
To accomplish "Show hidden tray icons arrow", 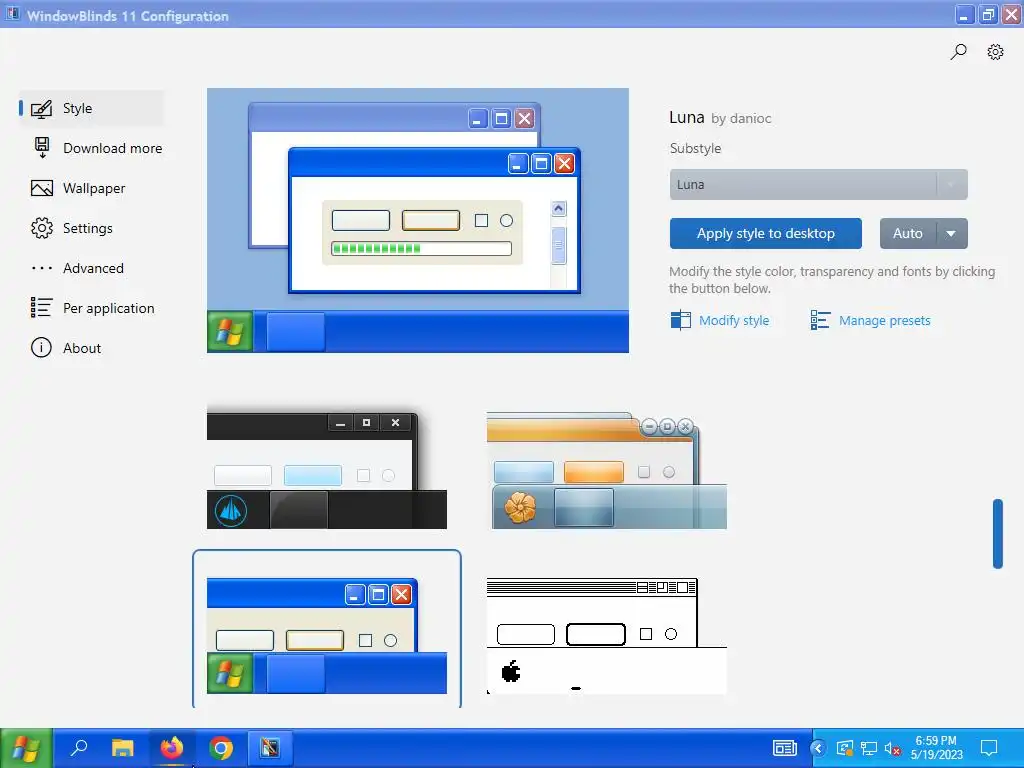I will pos(818,748).
